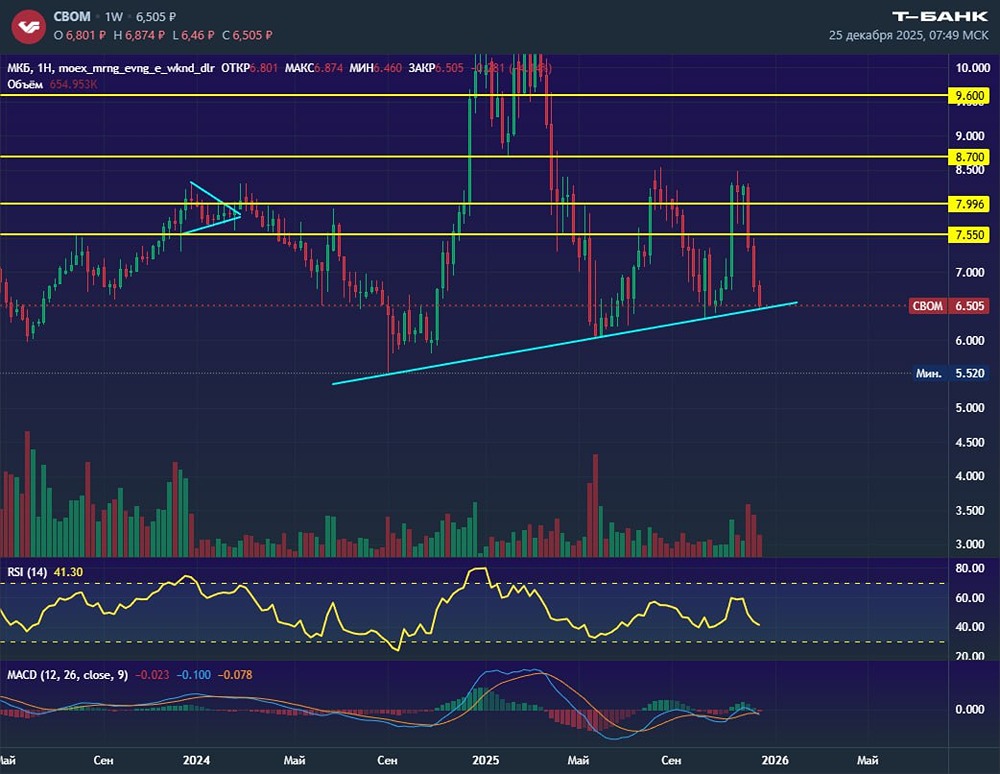
Task: Click the 60.00 RSI axis value
Action: (x=970, y=598)
